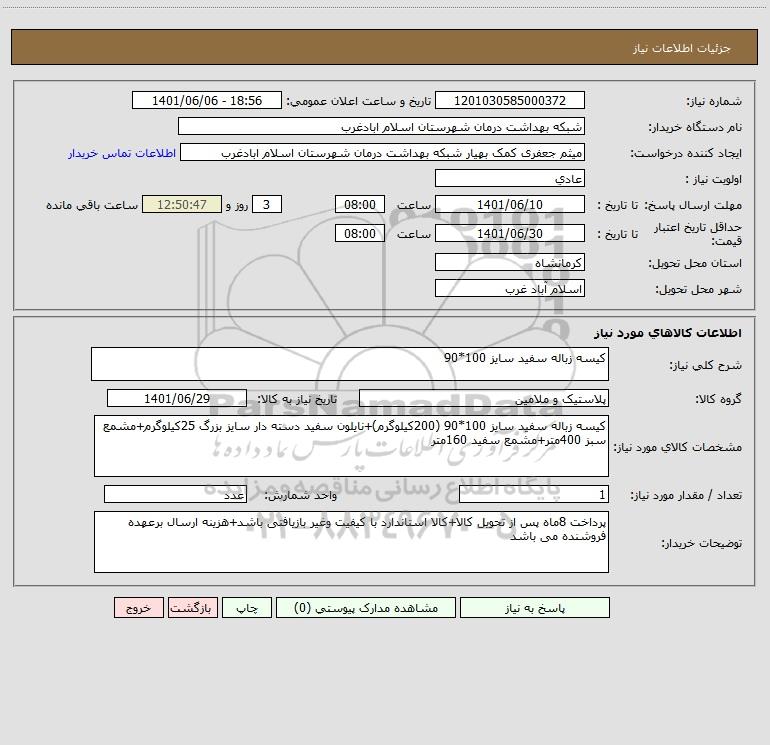This screenshot has height=745, width=770.
Task: Open 'اطلاعات تماس خریدار' link
Action: tap(122, 153)
